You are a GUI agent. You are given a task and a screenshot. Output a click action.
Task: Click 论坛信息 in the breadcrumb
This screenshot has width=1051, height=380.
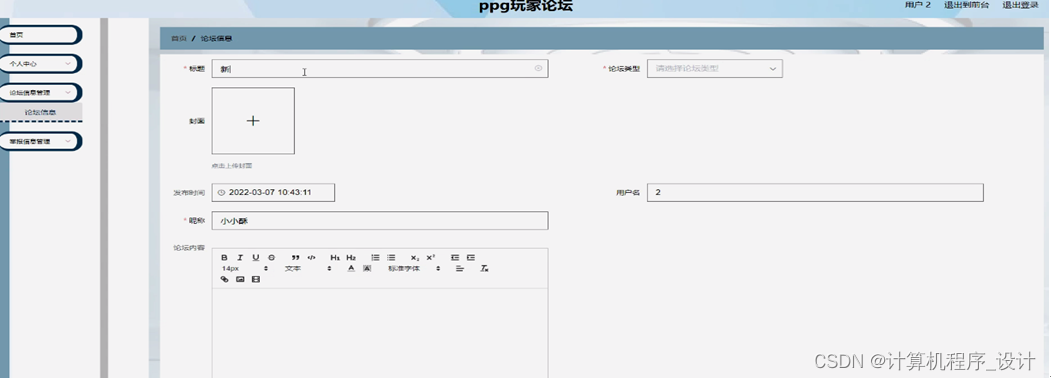(x=217, y=39)
